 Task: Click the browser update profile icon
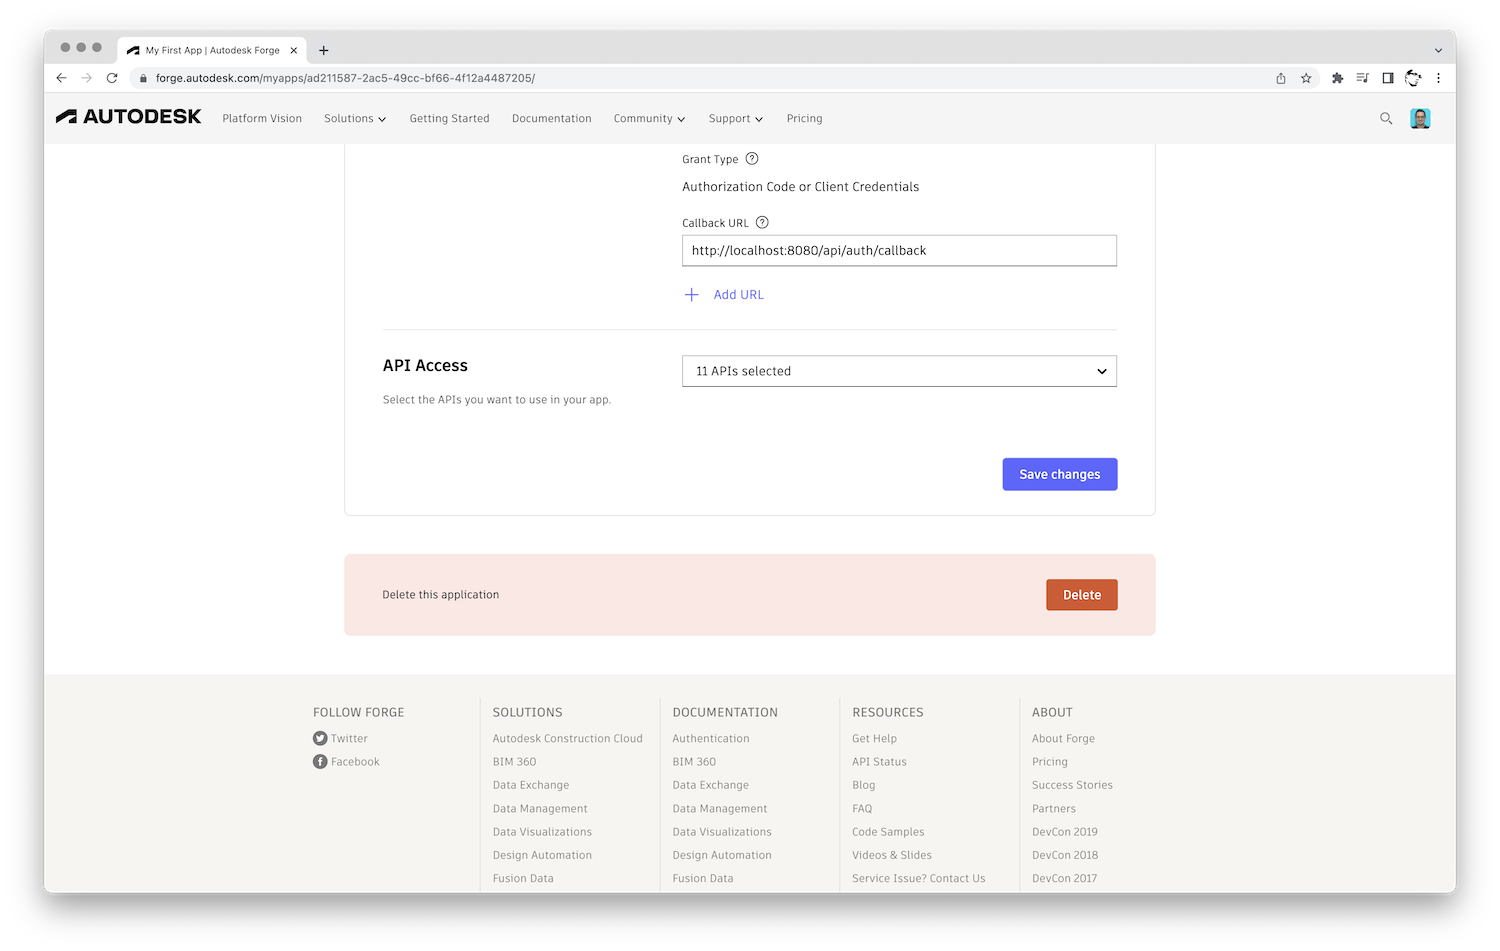coord(1413,78)
